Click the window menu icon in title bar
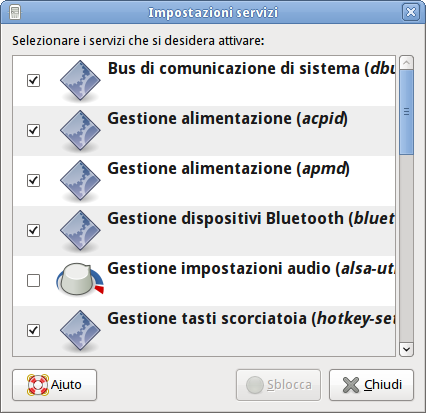426x413 pixels. (15, 12)
